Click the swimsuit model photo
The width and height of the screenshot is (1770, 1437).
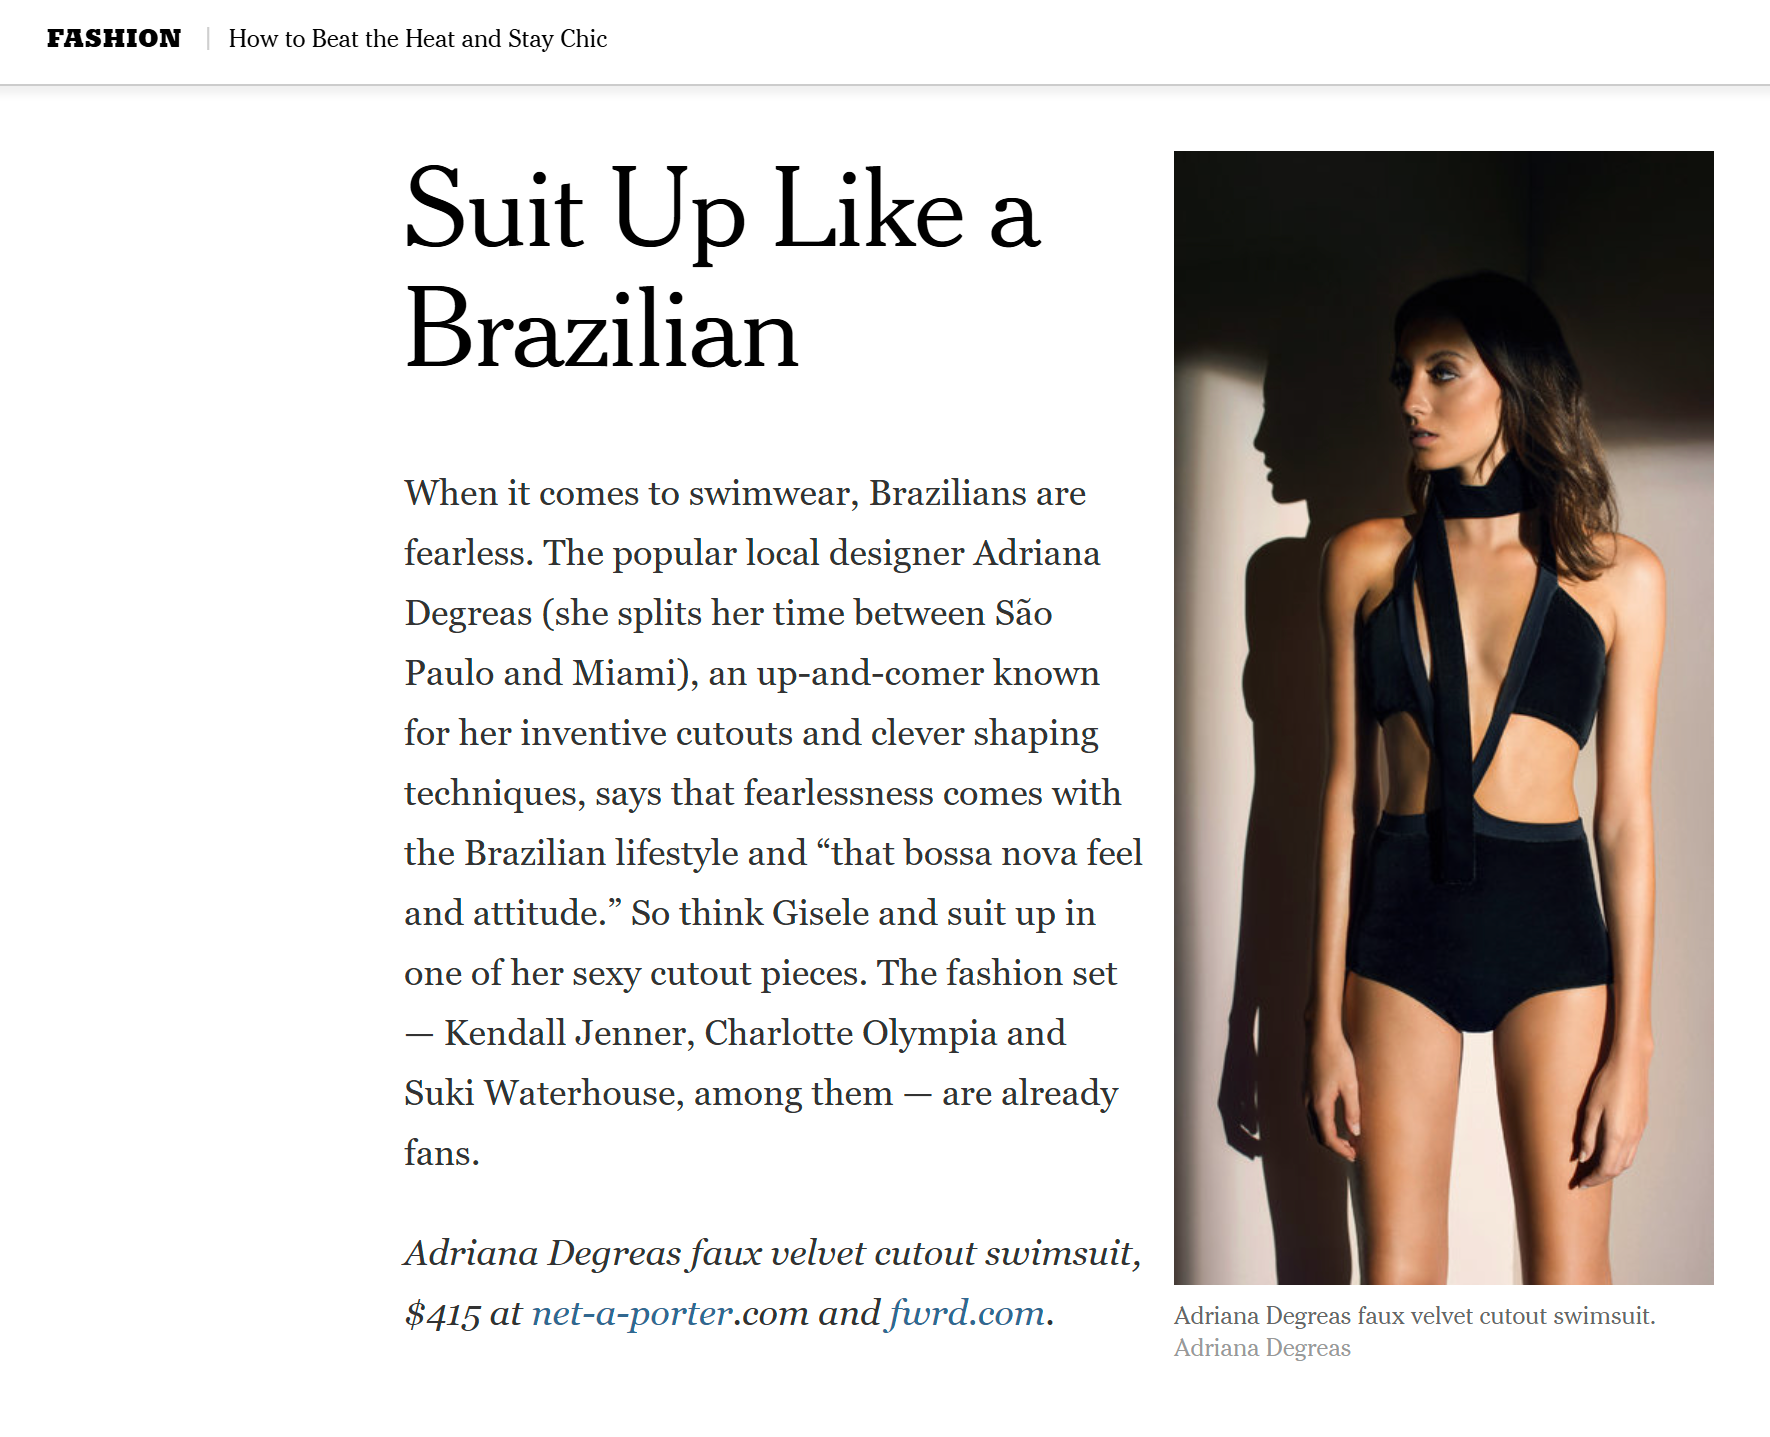click(1443, 718)
